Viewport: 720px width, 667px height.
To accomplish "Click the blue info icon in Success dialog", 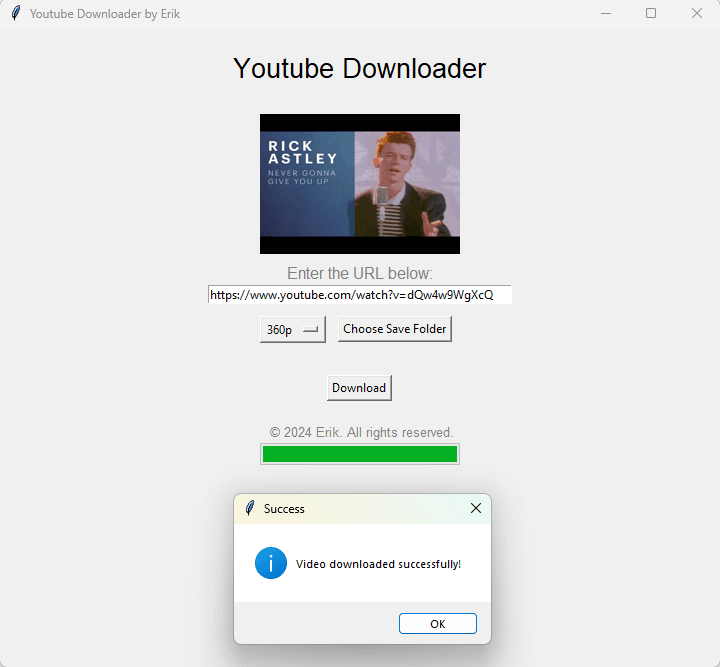I will (x=271, y=563).
